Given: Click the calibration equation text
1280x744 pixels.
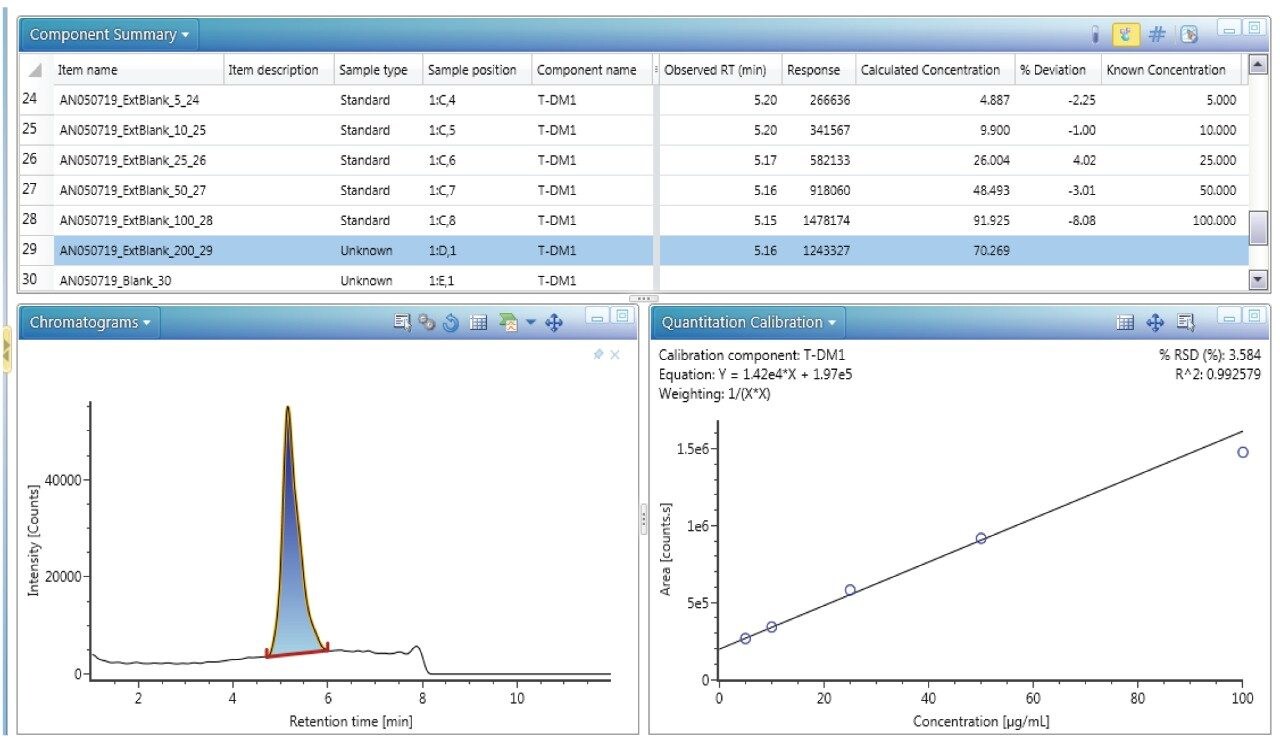Looking at the screenshot, I should (x=756, y=374).
